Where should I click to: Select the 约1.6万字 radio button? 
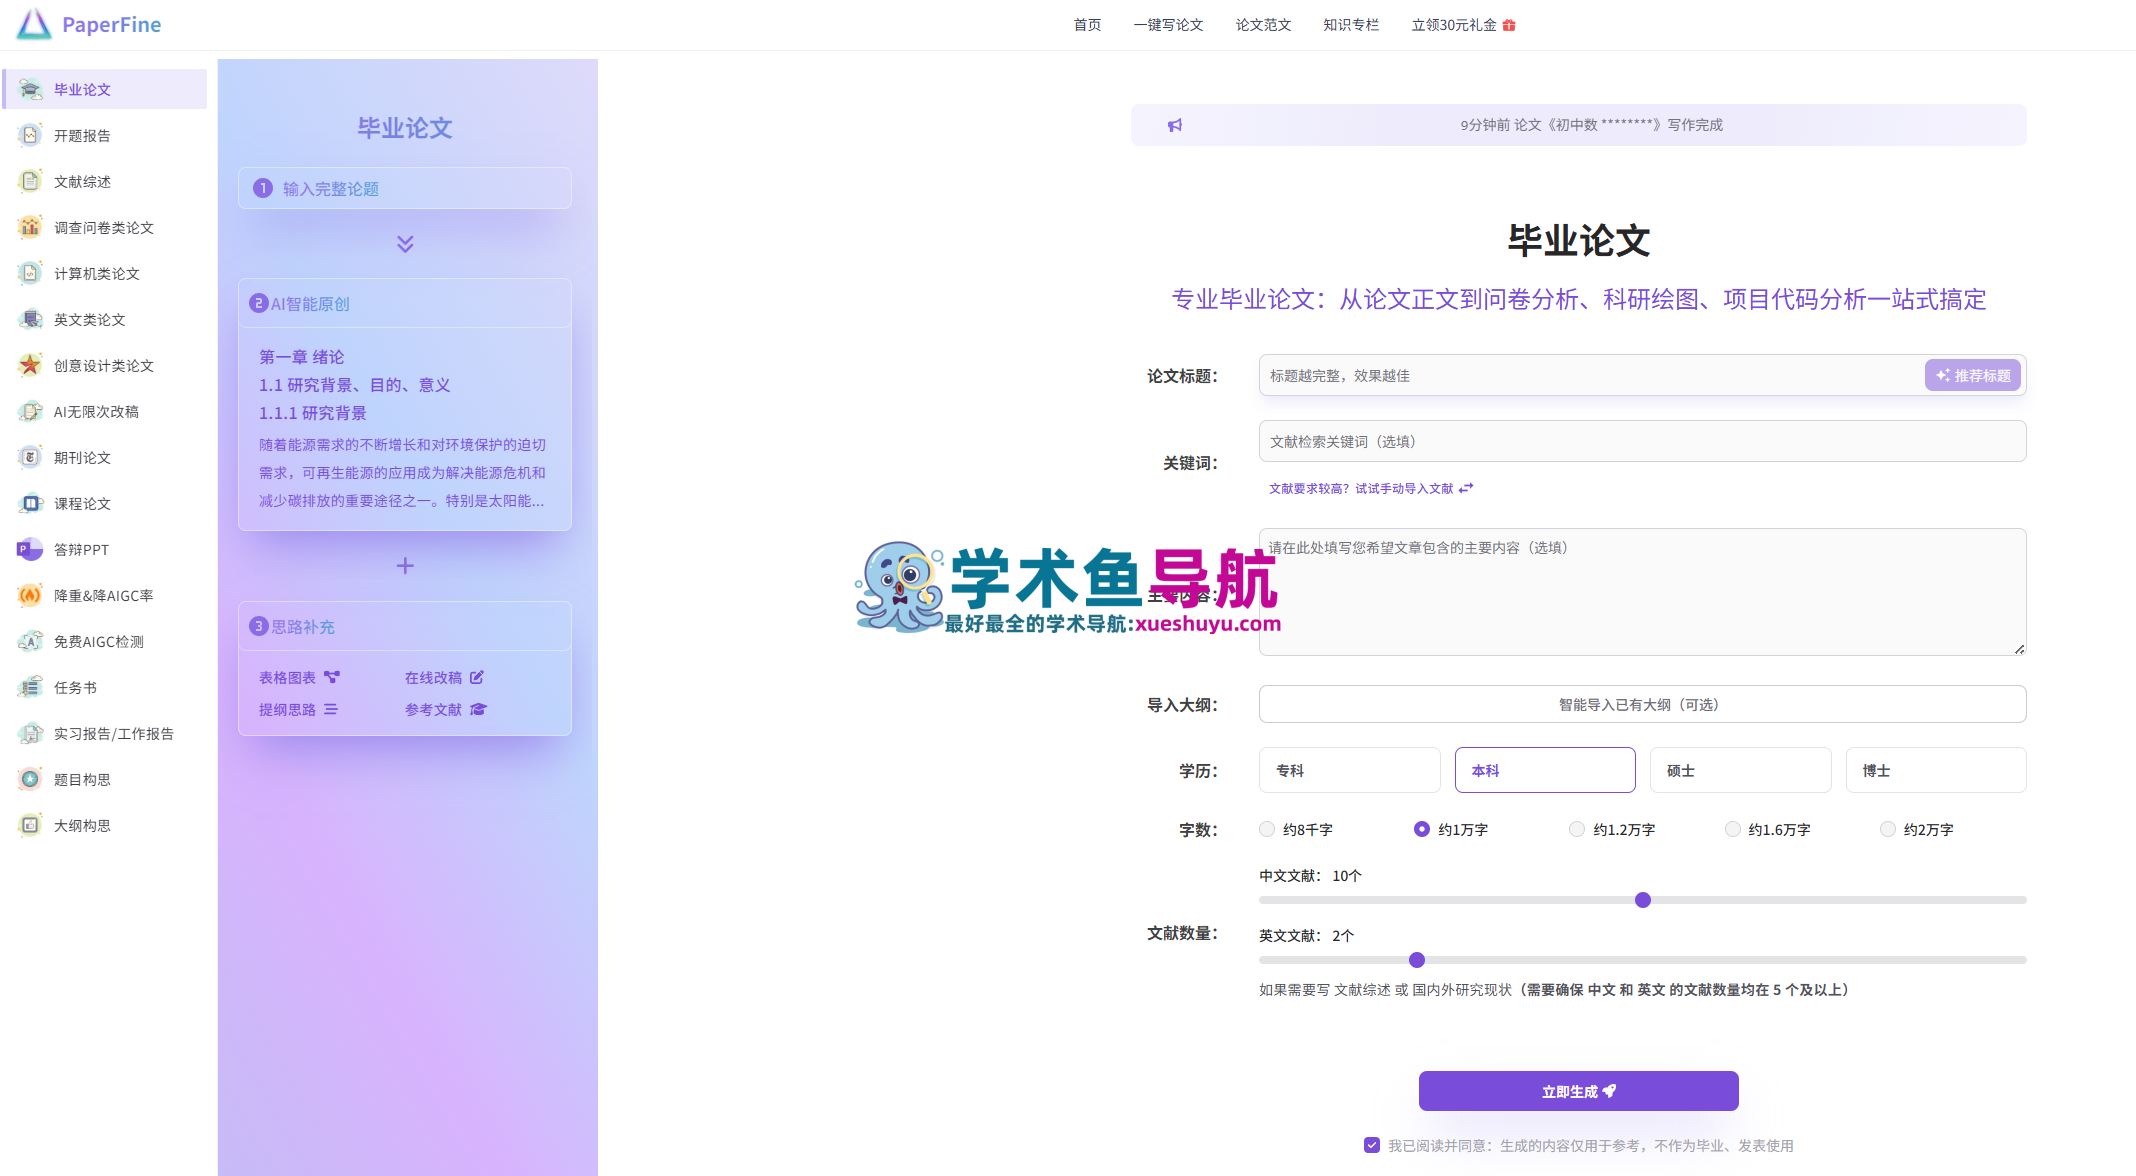(1733, 829)
